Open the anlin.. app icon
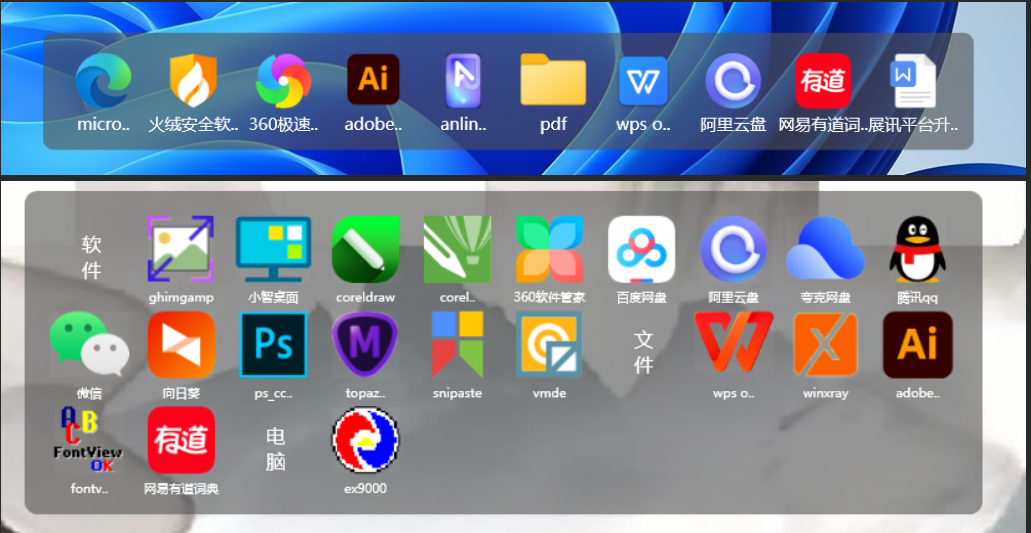The height and width of the screenshot is (533, 1031). [464, 80]
